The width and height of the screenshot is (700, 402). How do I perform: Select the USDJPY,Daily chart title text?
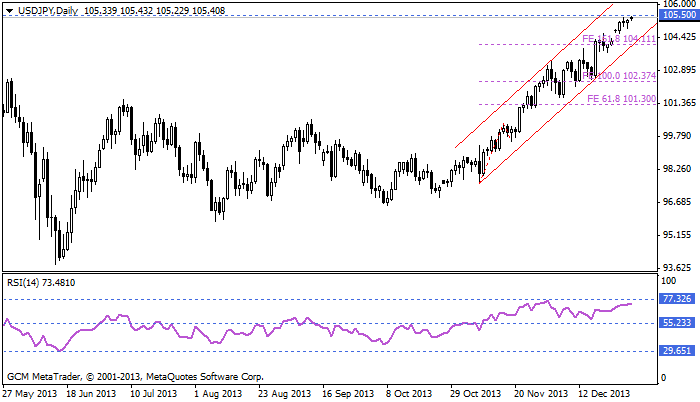[x=48, y=11]
